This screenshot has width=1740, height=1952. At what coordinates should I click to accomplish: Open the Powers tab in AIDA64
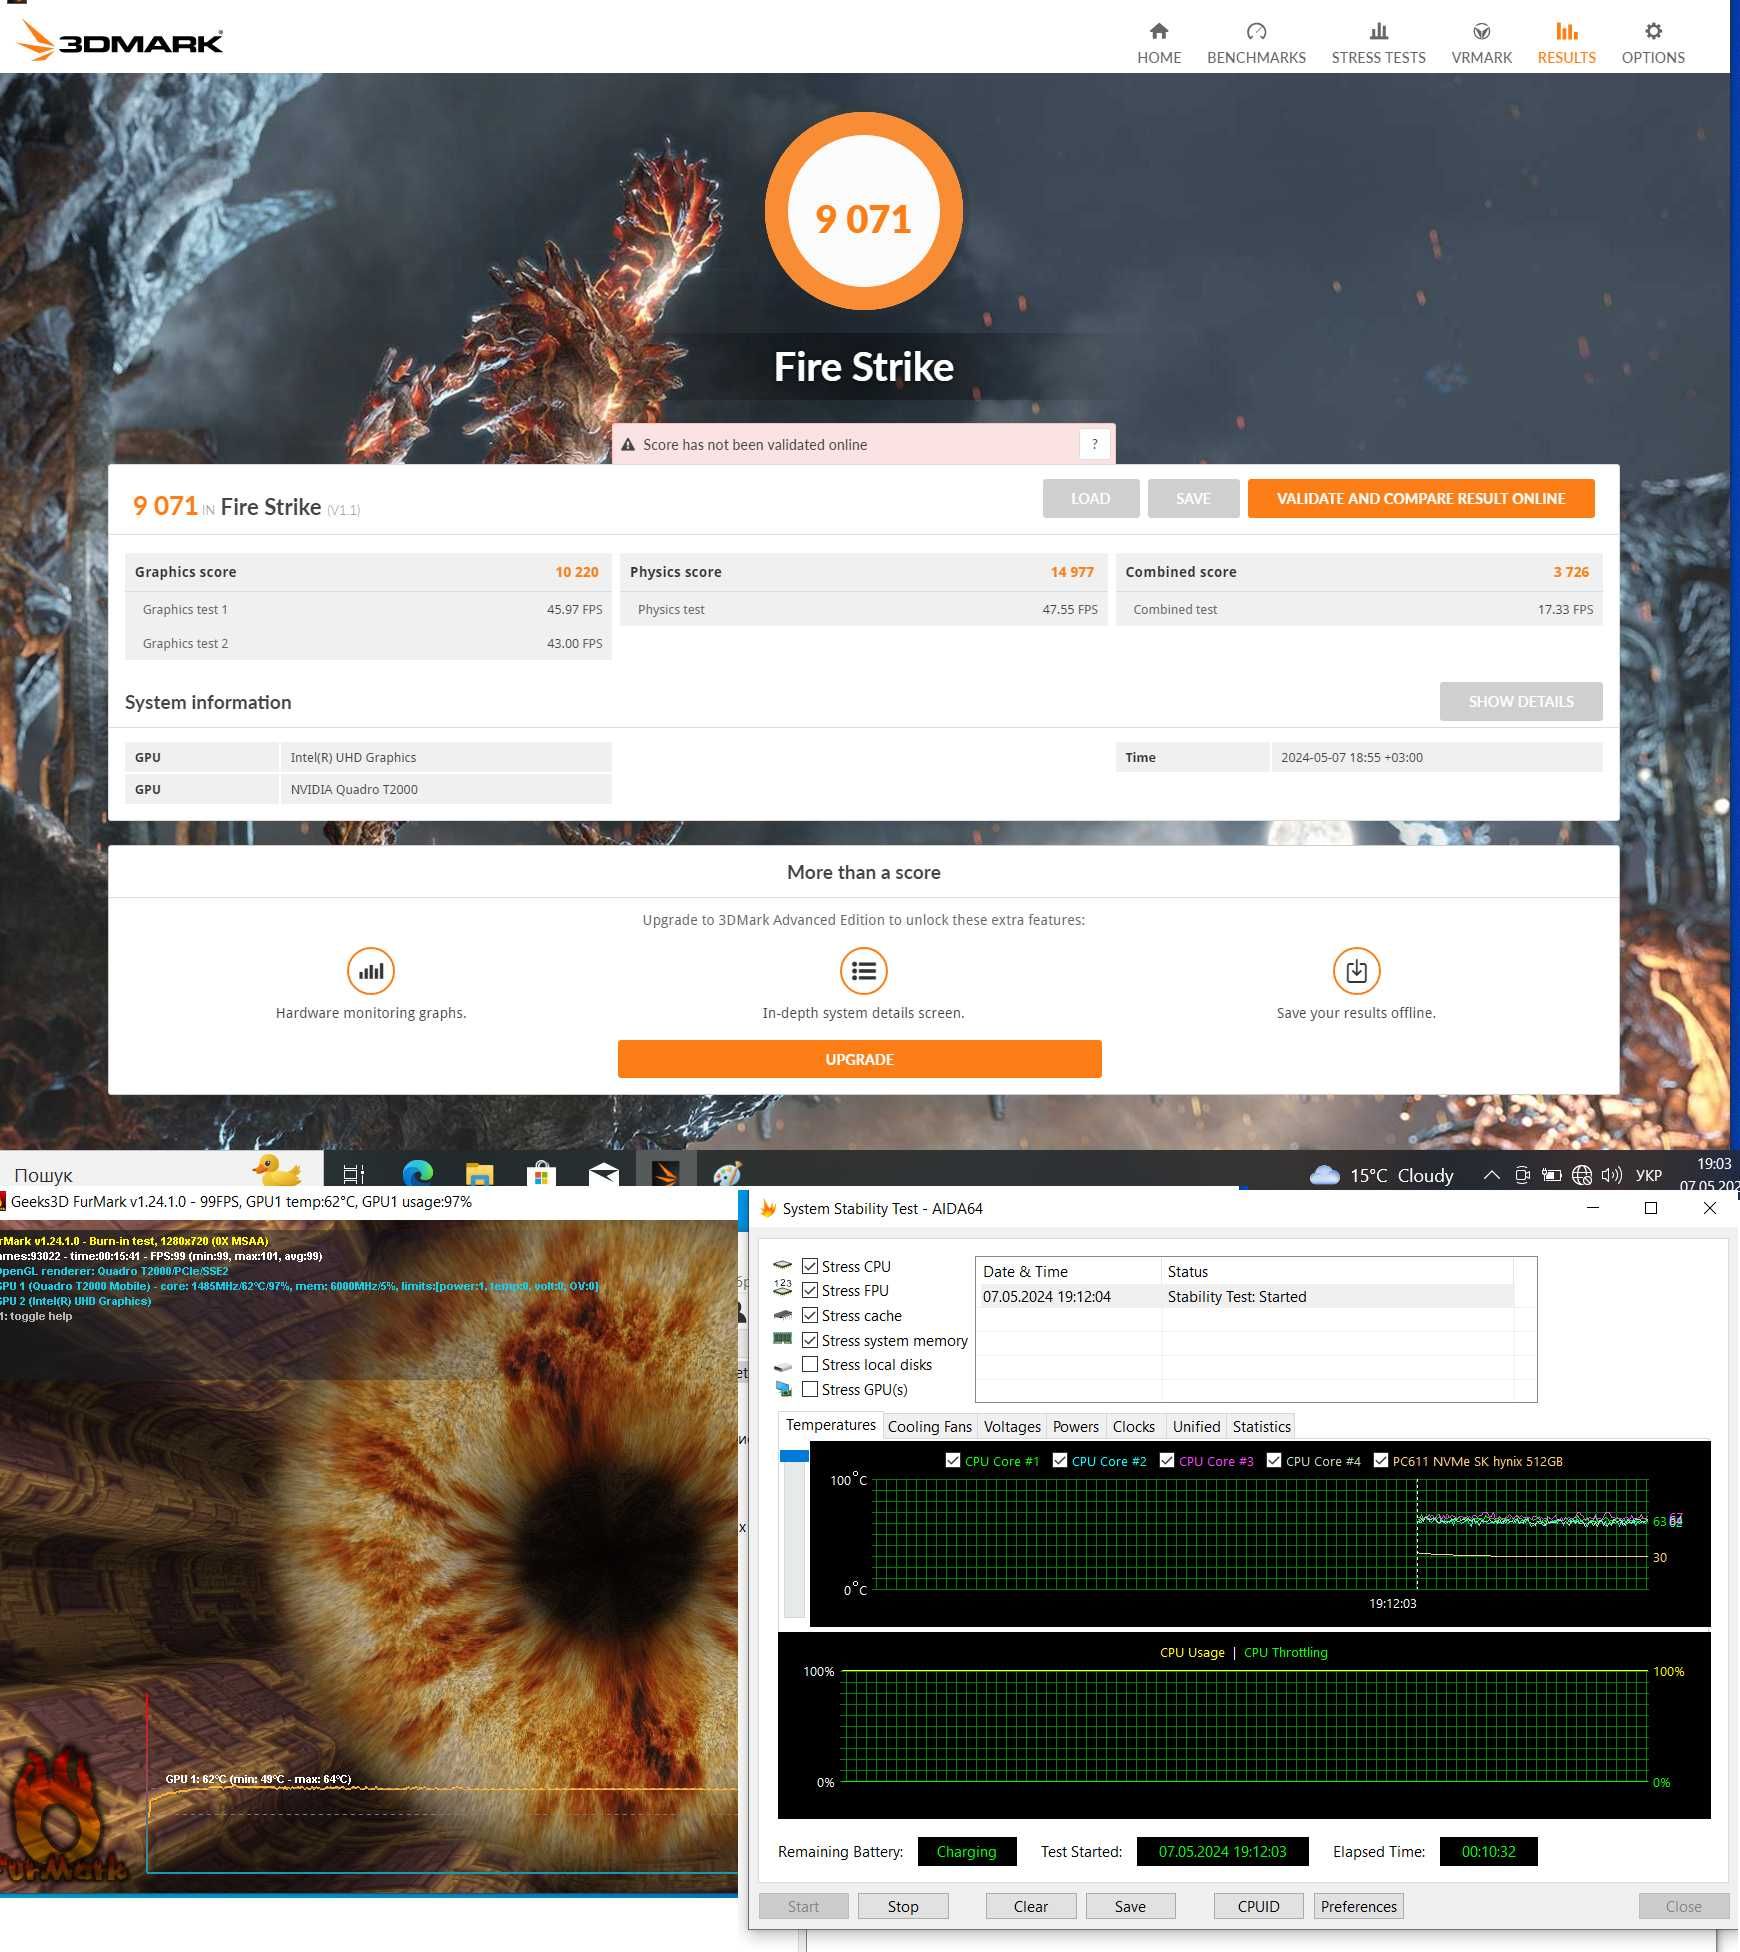pos(1075,1427)
